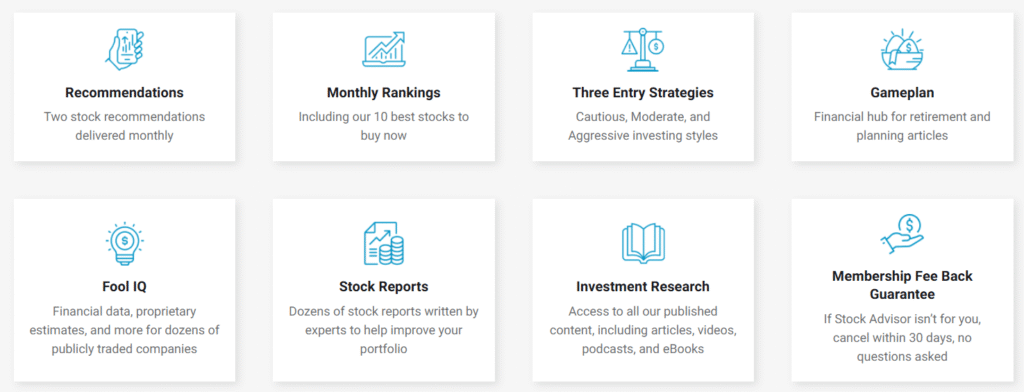
Task: Click the nest egg Gameplan icon
Action: (x=903, y=49)
